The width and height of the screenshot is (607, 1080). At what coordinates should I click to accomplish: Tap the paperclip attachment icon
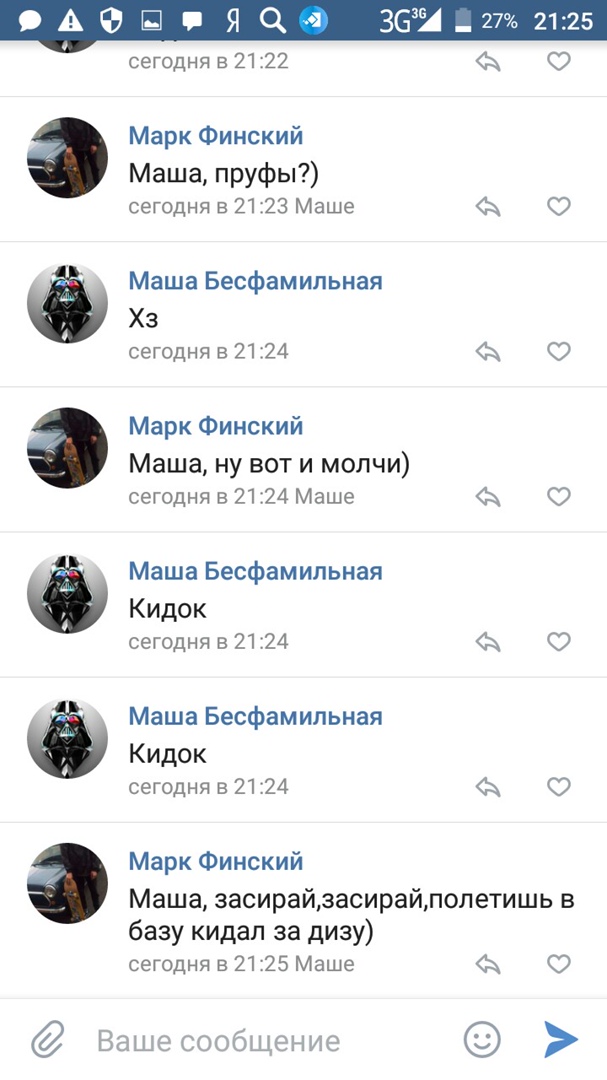click(47, 1040)
